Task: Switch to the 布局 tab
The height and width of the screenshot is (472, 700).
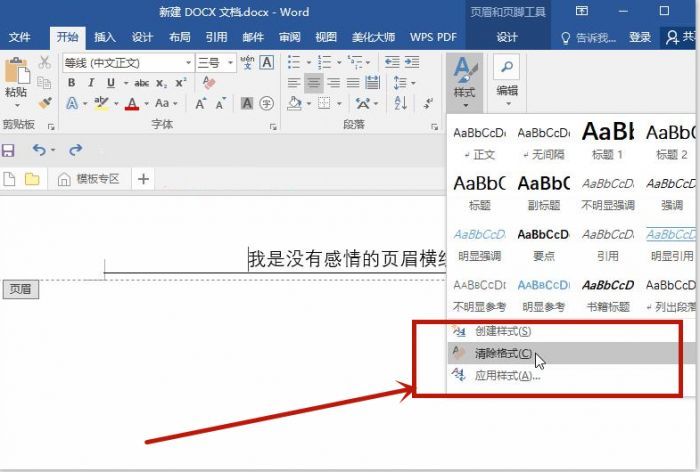Action: pyautogui.click(x=179, y=38)
